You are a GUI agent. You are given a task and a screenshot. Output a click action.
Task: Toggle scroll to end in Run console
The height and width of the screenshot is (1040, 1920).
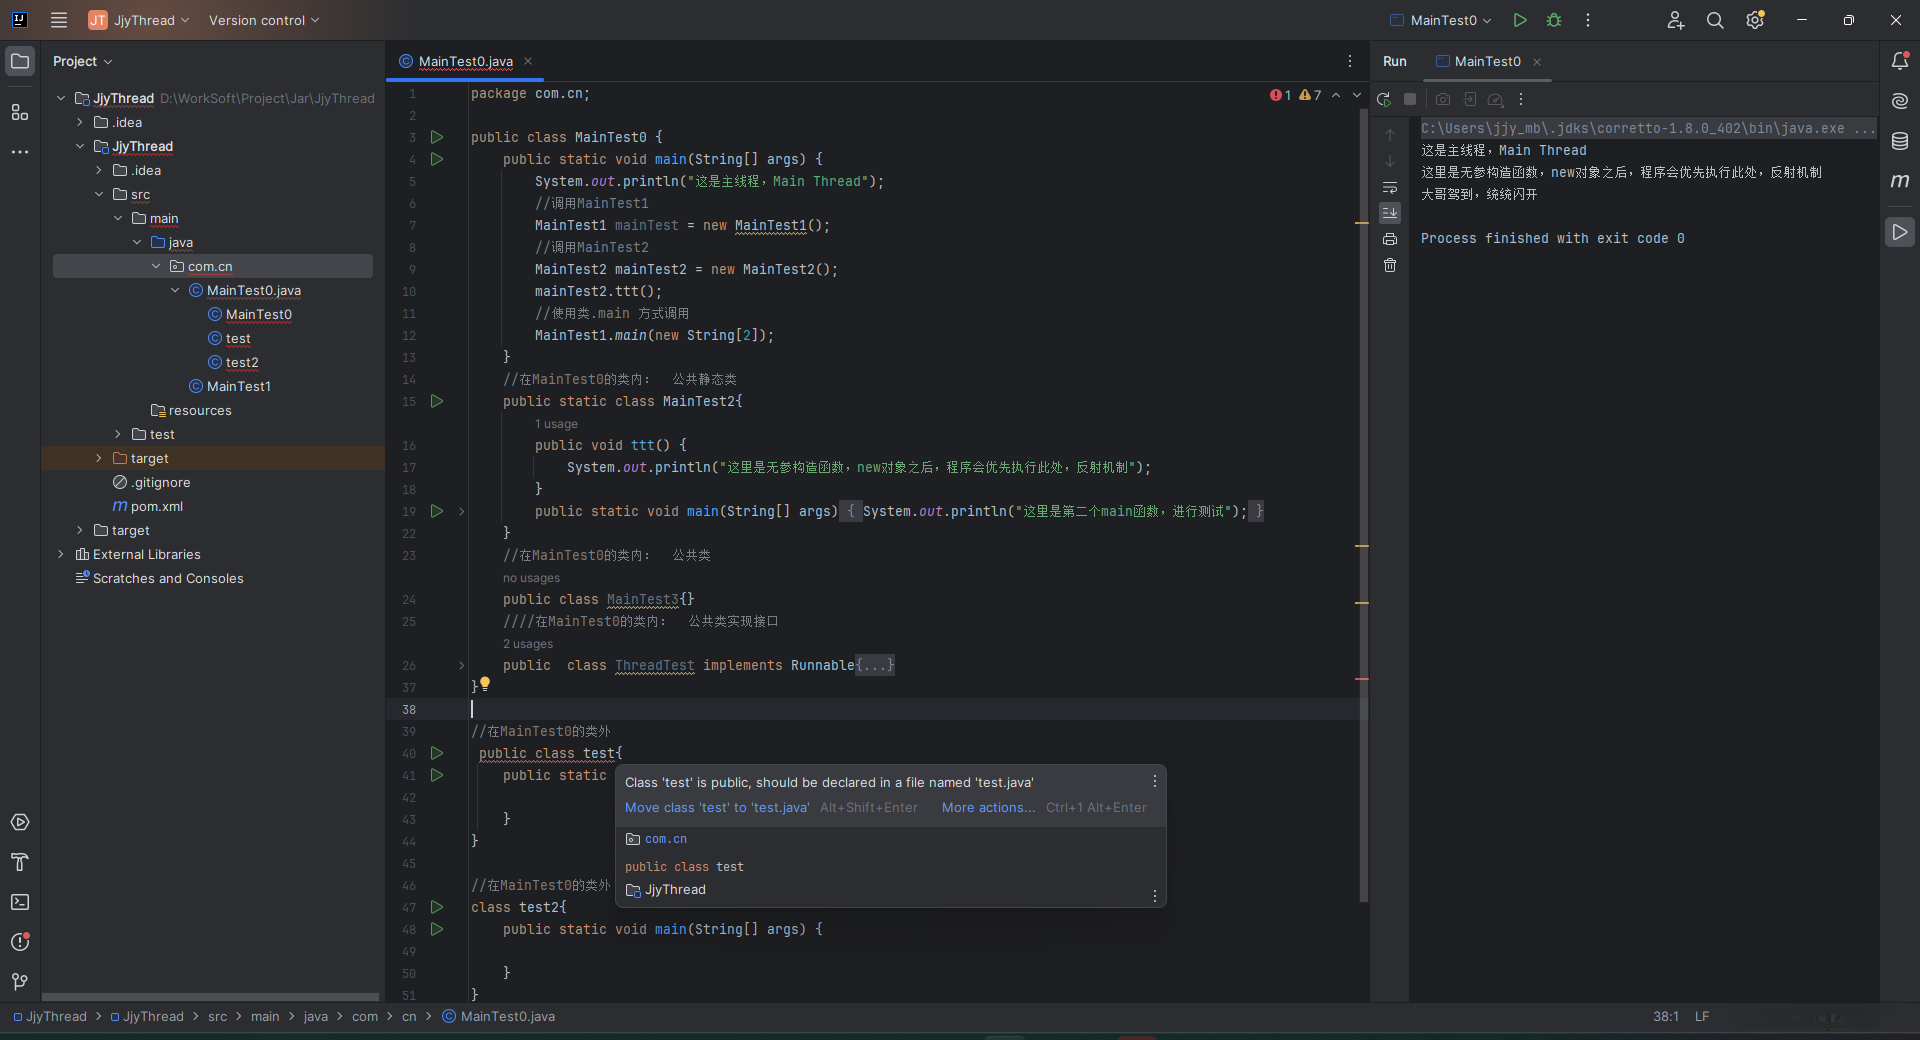tap(1390, 213)
